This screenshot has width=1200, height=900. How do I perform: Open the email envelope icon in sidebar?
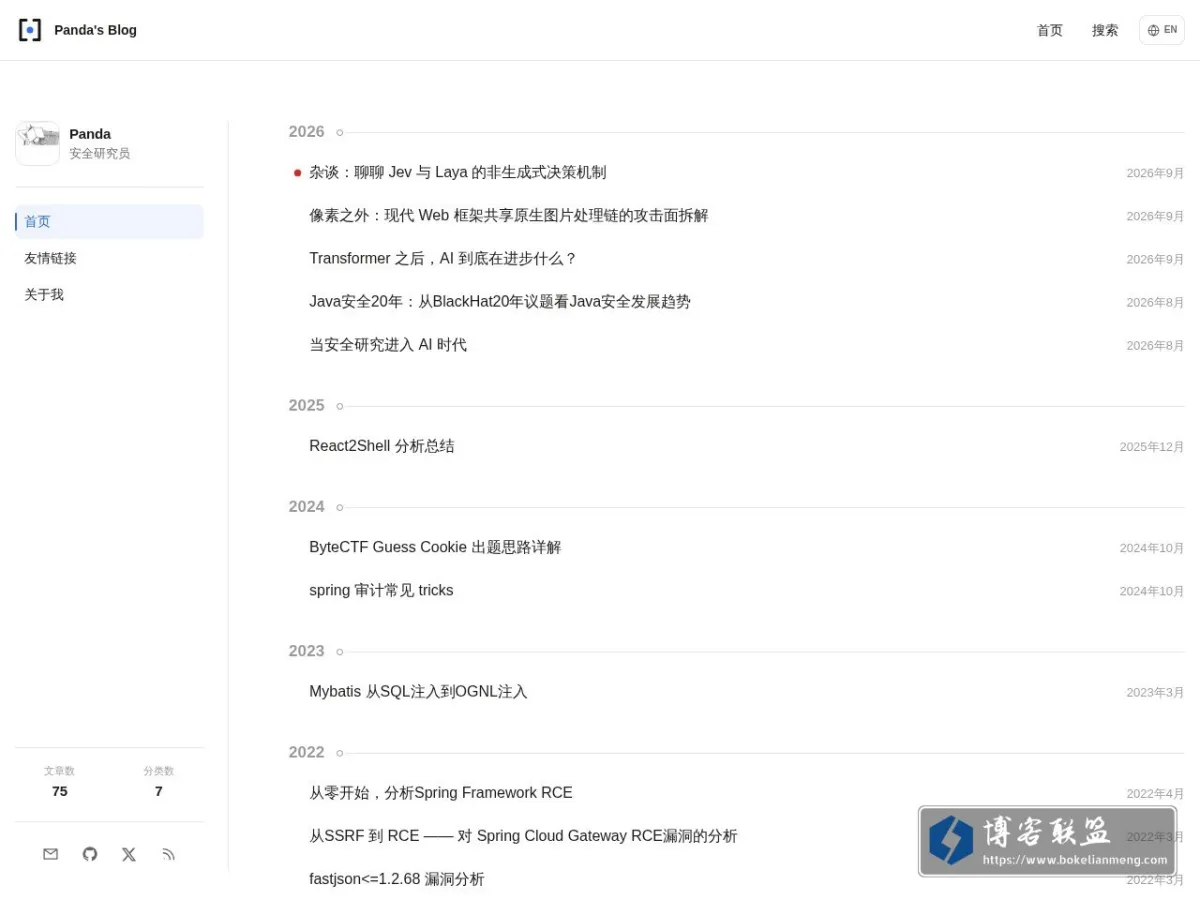pos(51,854)
